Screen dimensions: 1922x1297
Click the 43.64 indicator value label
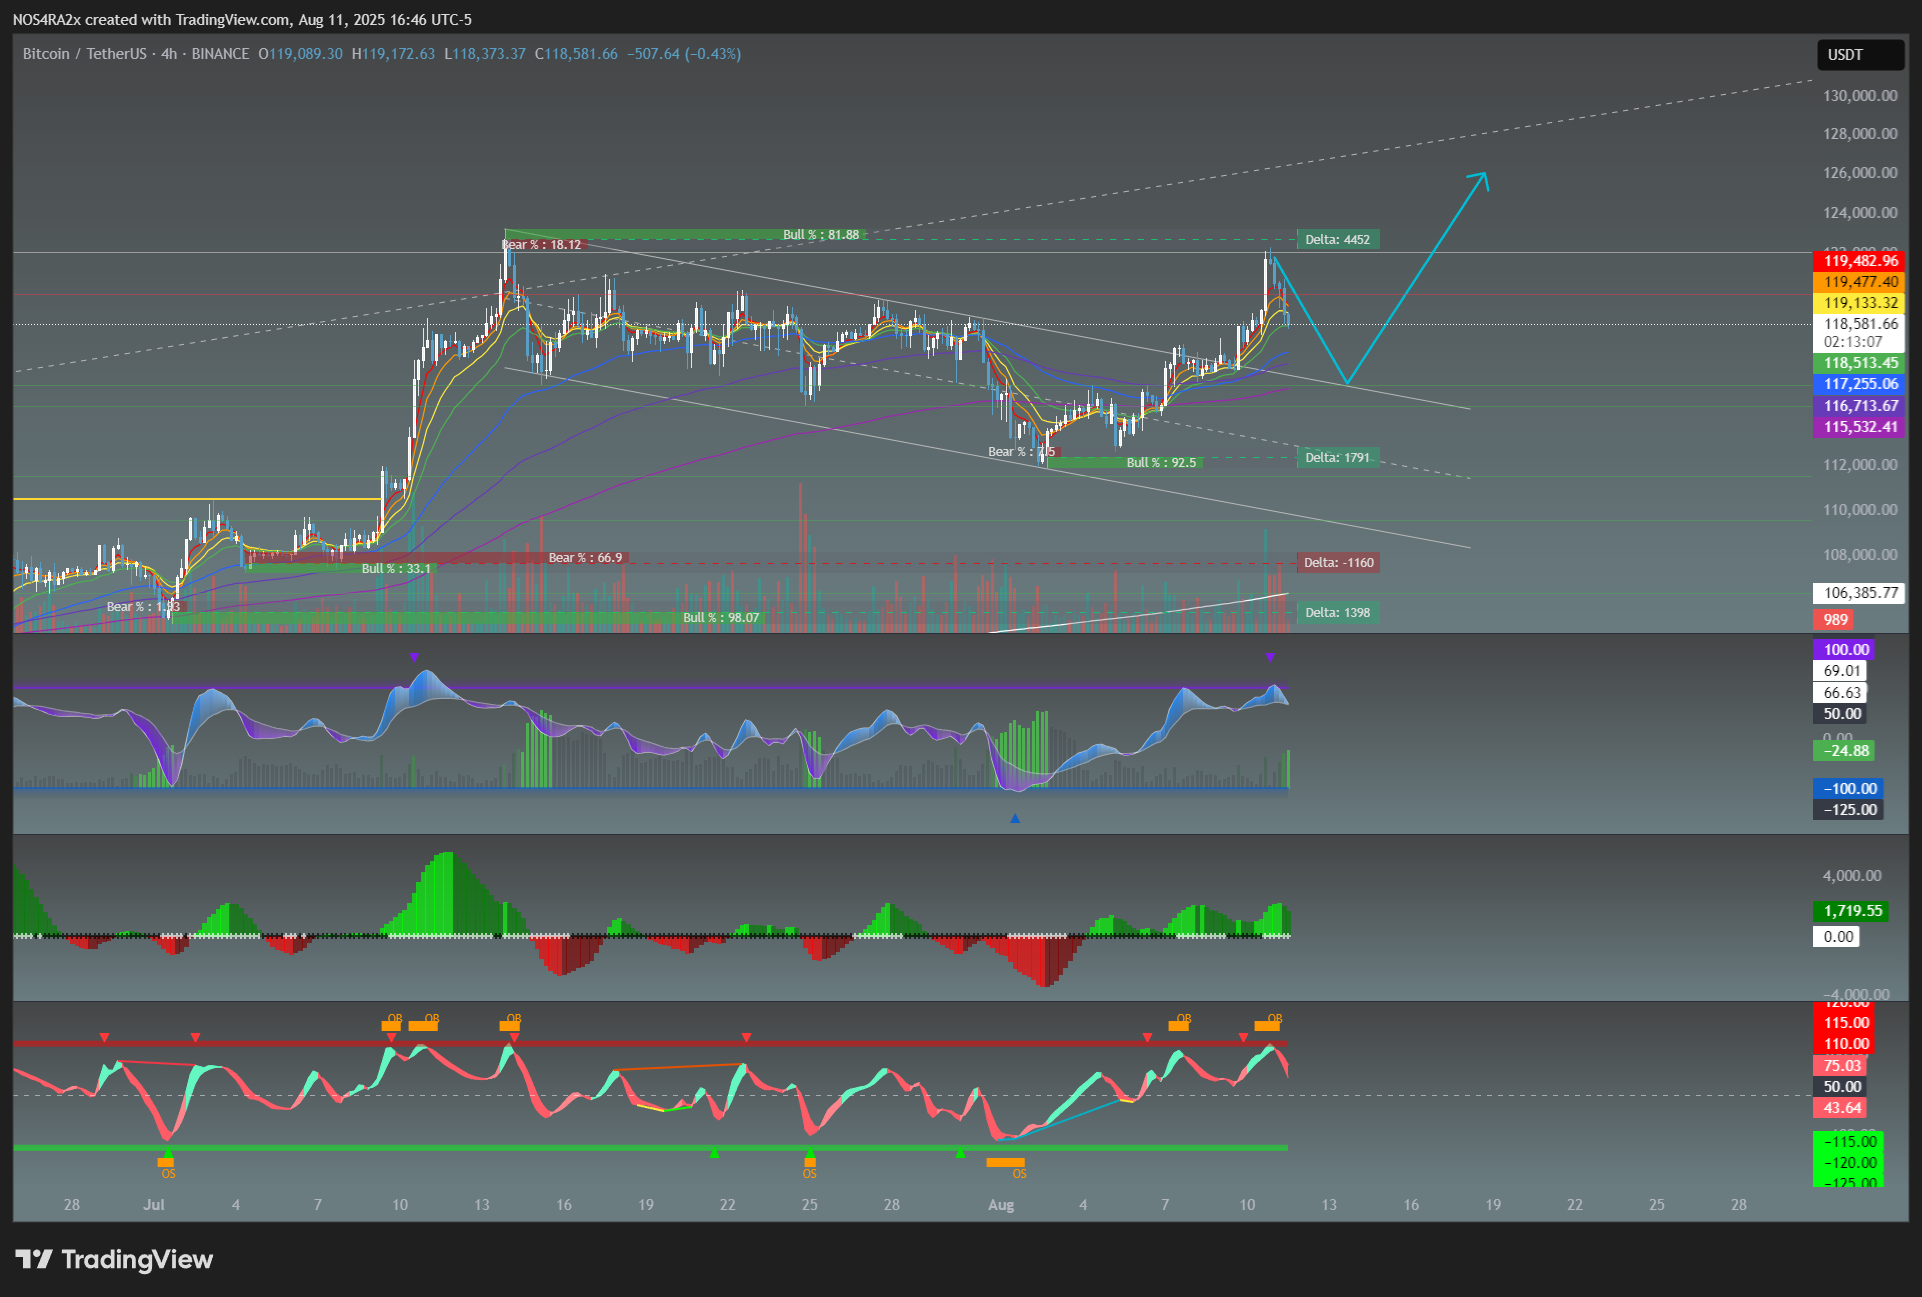1841,1108
